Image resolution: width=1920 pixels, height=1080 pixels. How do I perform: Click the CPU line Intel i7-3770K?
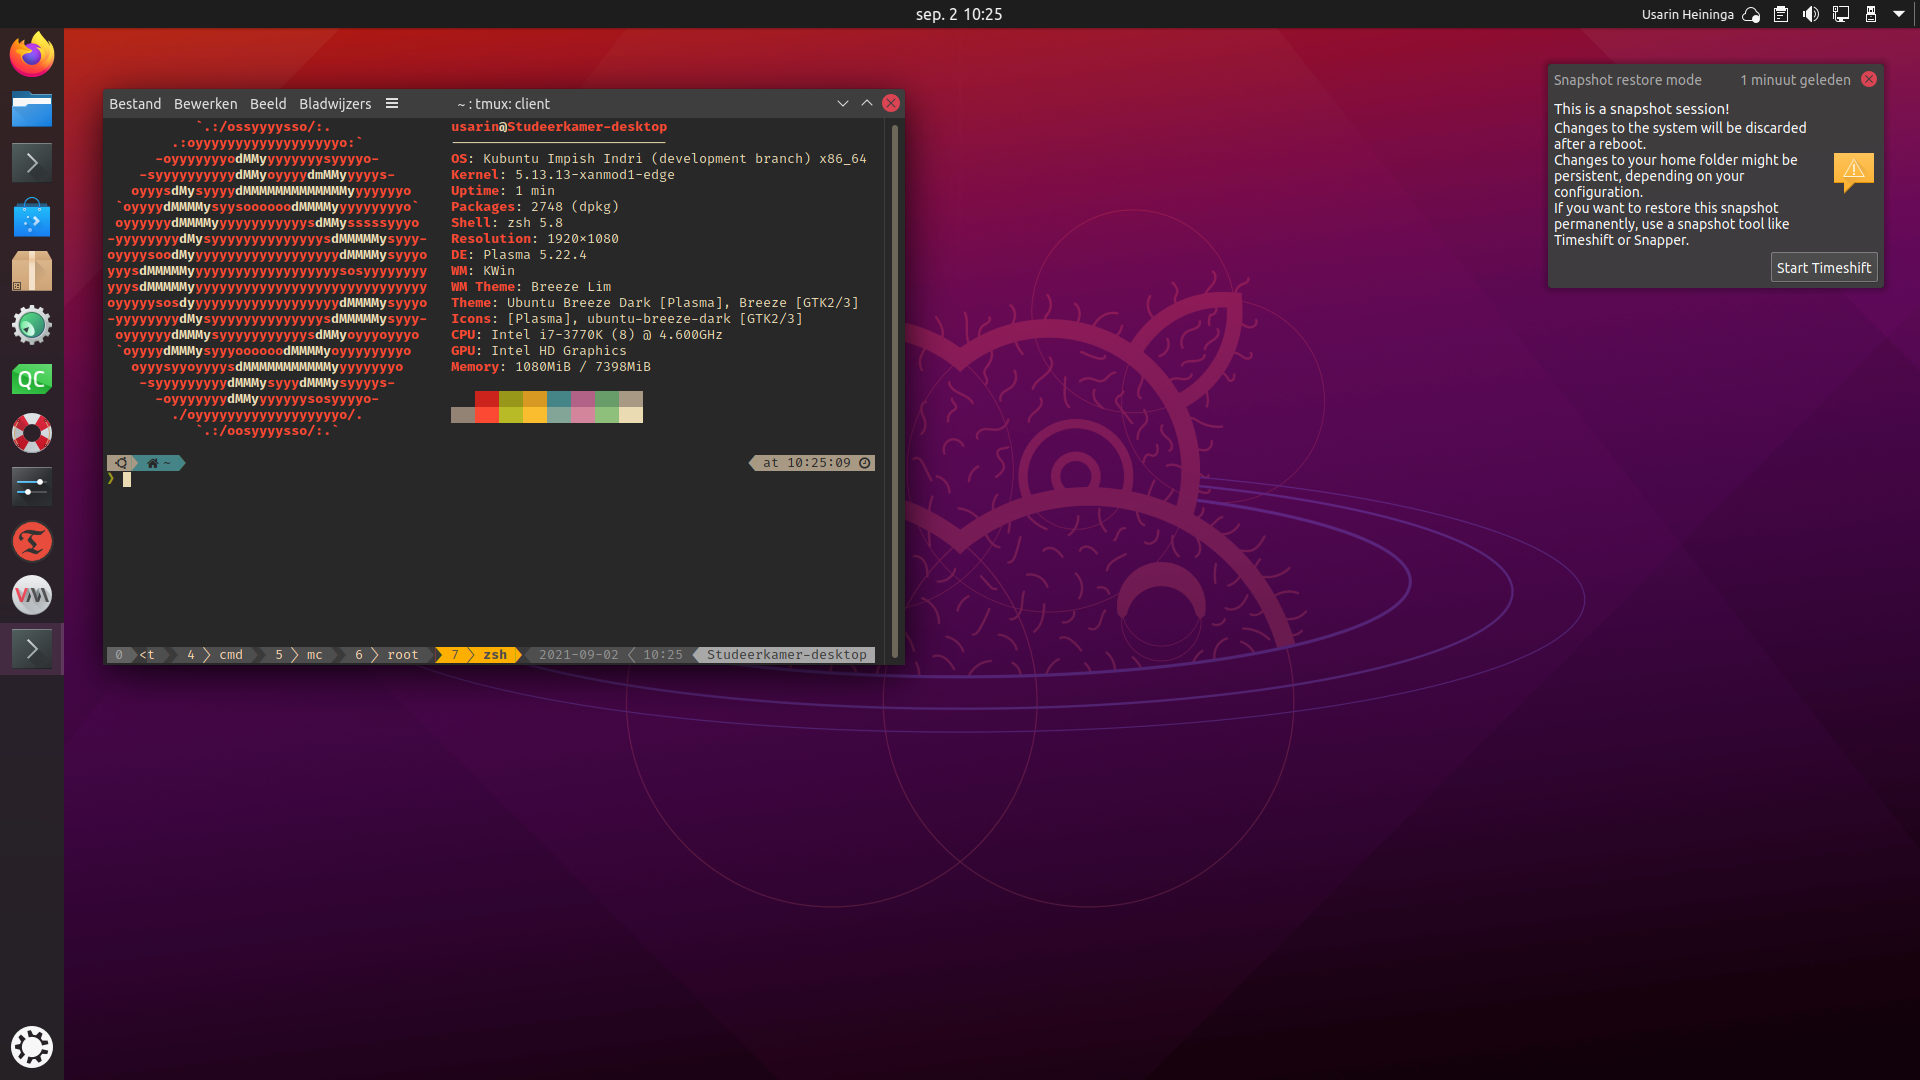[587, 335]
